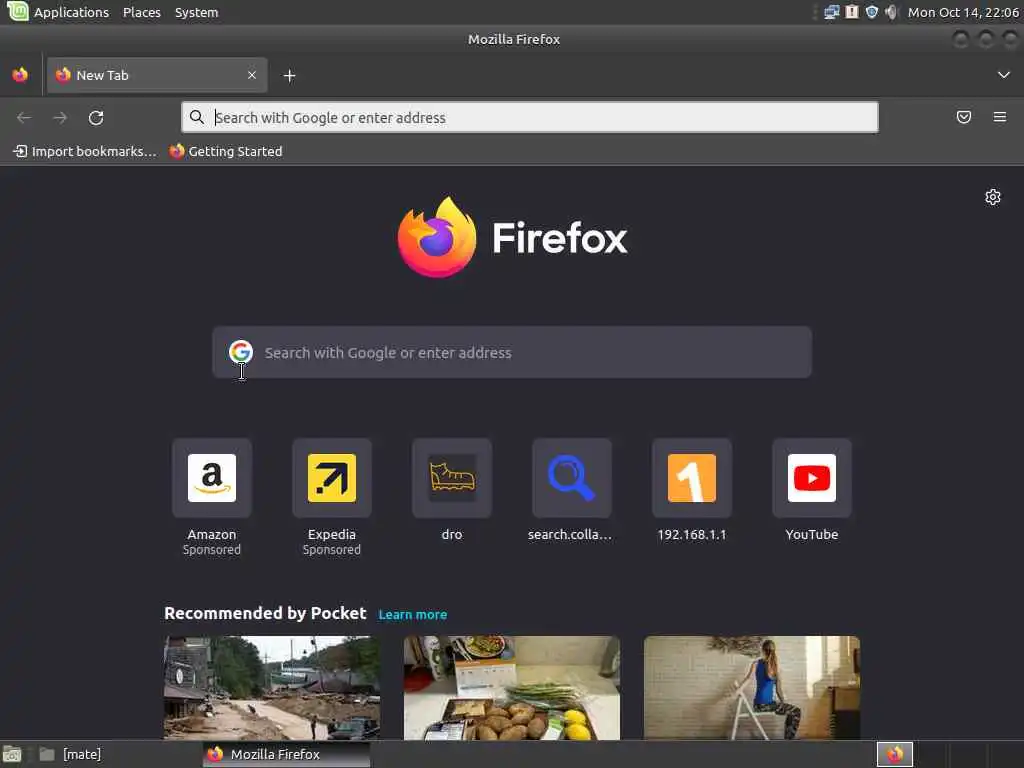Open Save to Pocket button
The height and width of the screenshot is (768, 1024).
(963, 117)
